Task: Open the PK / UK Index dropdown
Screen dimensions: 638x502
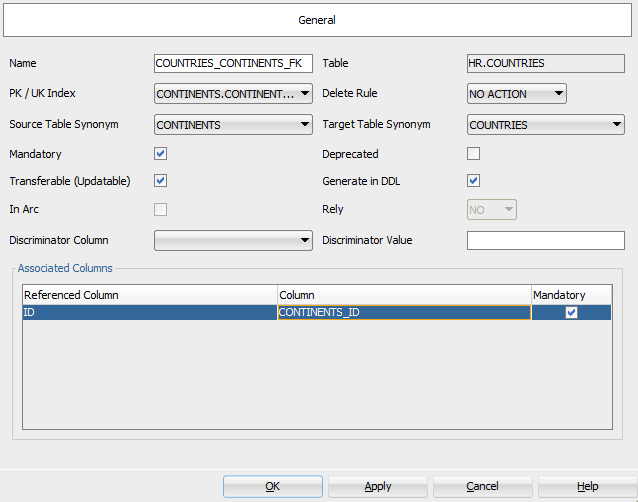Action: click(x=233, y=94)
